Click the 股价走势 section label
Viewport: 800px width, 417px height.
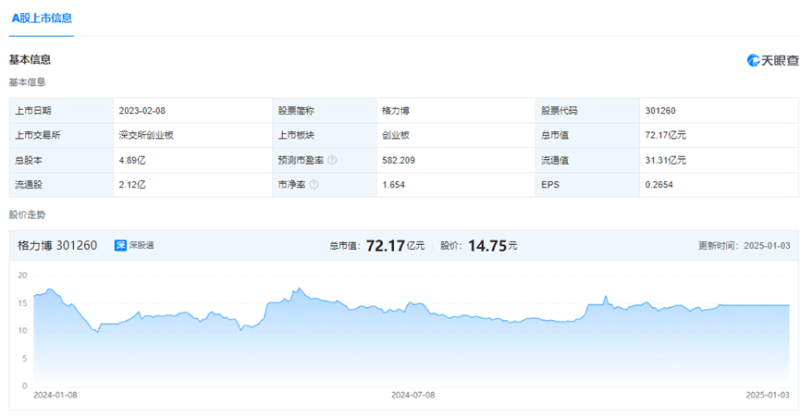click(27, 214)
